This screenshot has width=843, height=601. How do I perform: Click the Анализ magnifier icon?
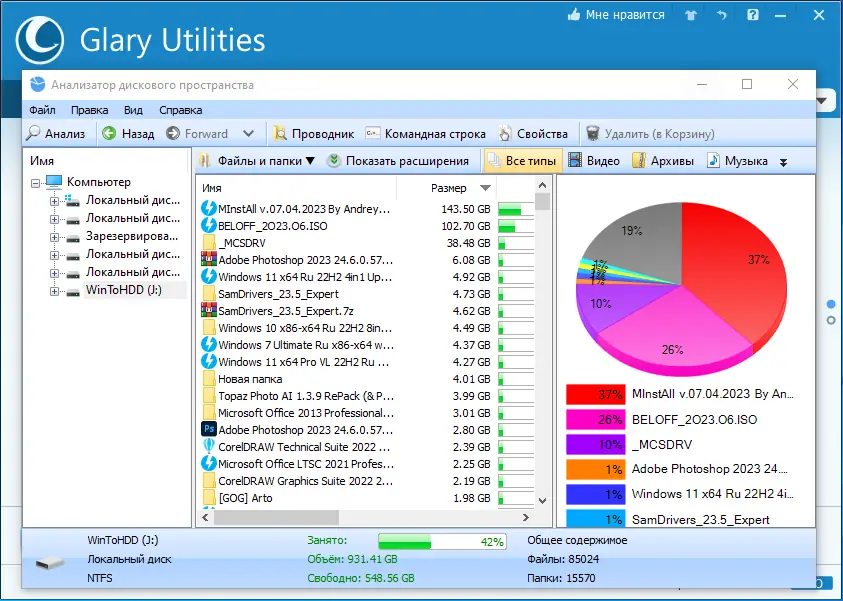coord(34,133)
